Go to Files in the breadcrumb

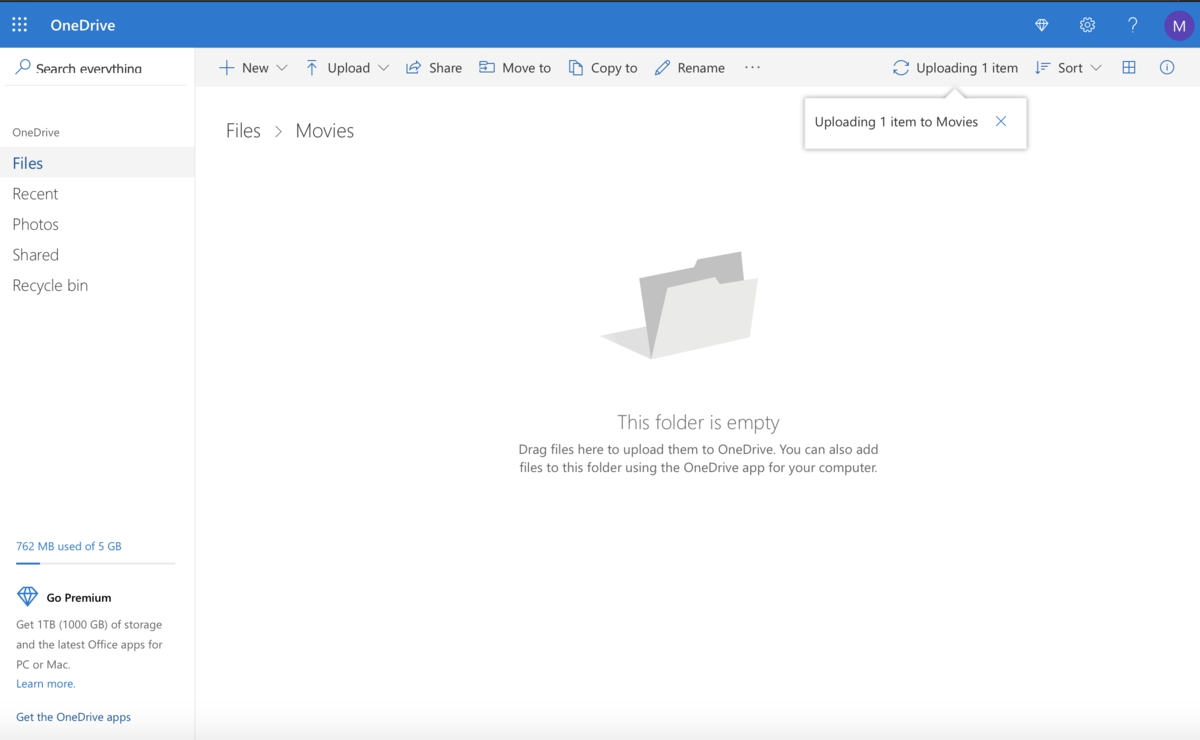point(243,131)
